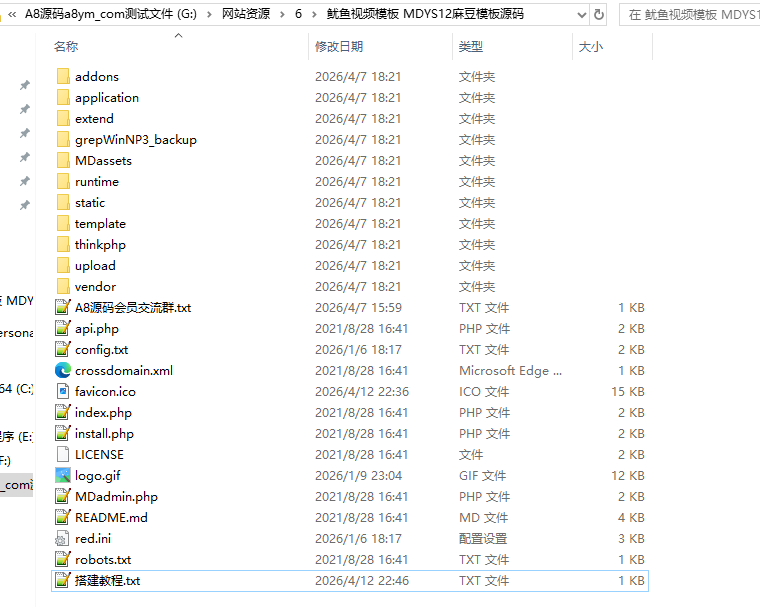This screenshot has height=607, width=760.
Task: Click the robots.txt file icon
Action: click(63, 559)
